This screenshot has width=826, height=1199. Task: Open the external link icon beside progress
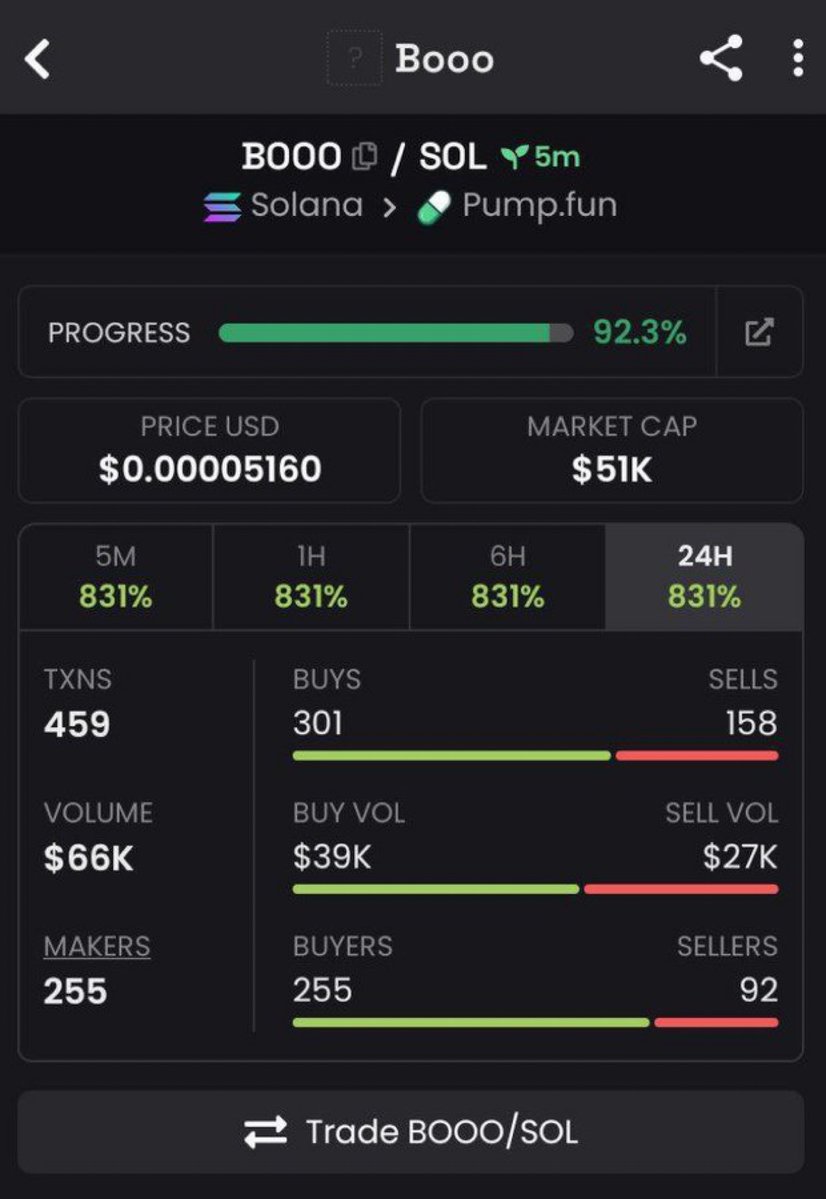[759, 332]
